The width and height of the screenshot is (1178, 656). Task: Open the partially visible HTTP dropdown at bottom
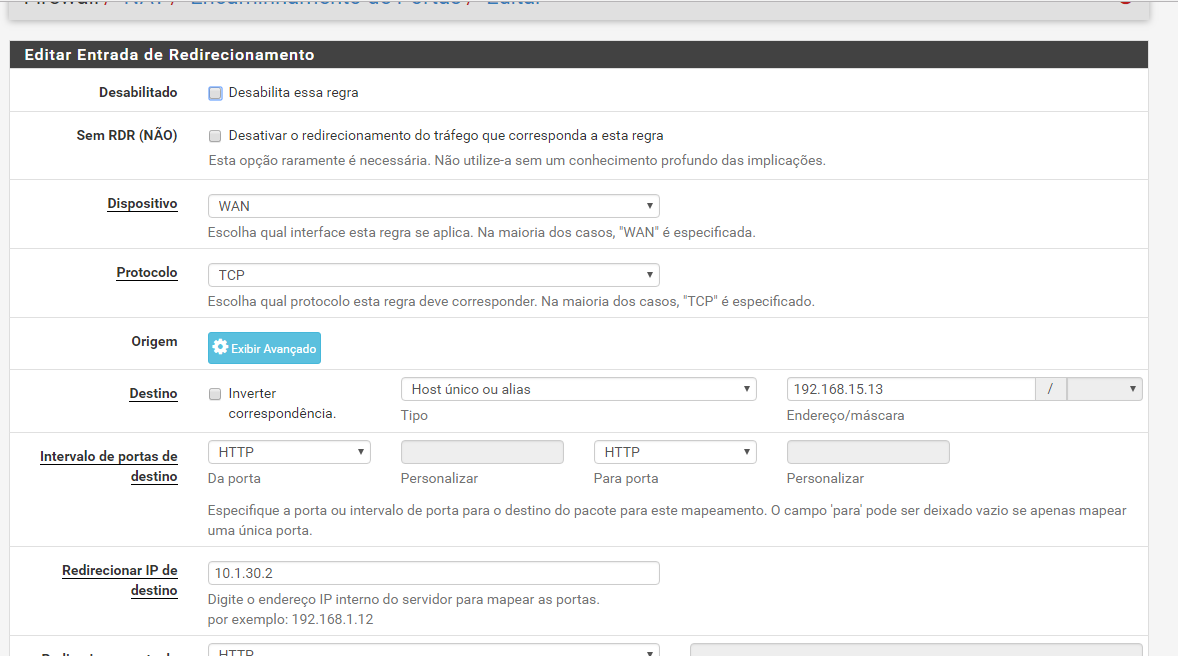click(x=433, y=650)
